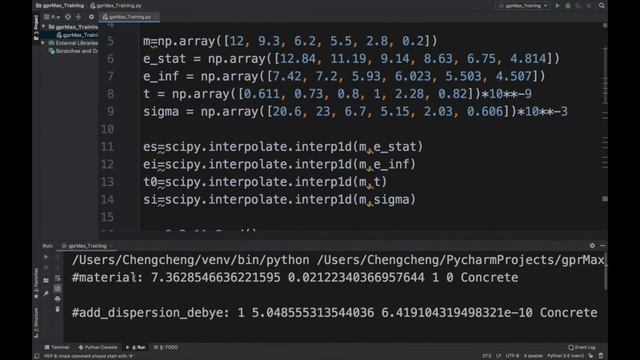Click the UTF-8 encoding in status bar

(x=512, y=356)
